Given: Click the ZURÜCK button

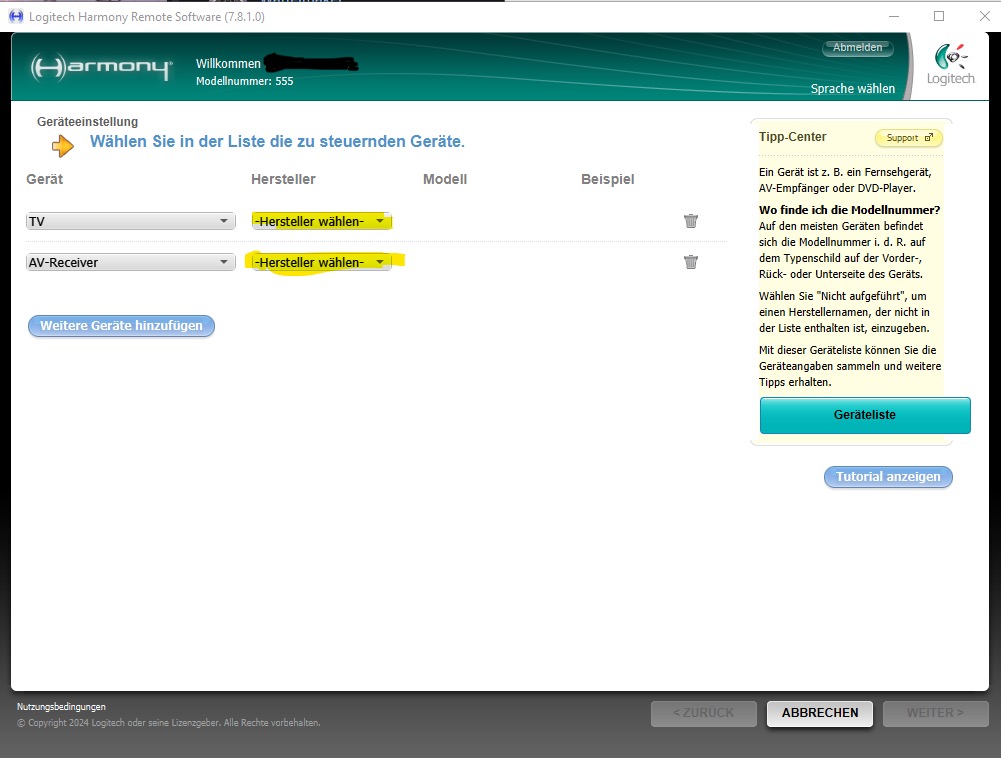Looking at the screenshot, I should point(704,713).
